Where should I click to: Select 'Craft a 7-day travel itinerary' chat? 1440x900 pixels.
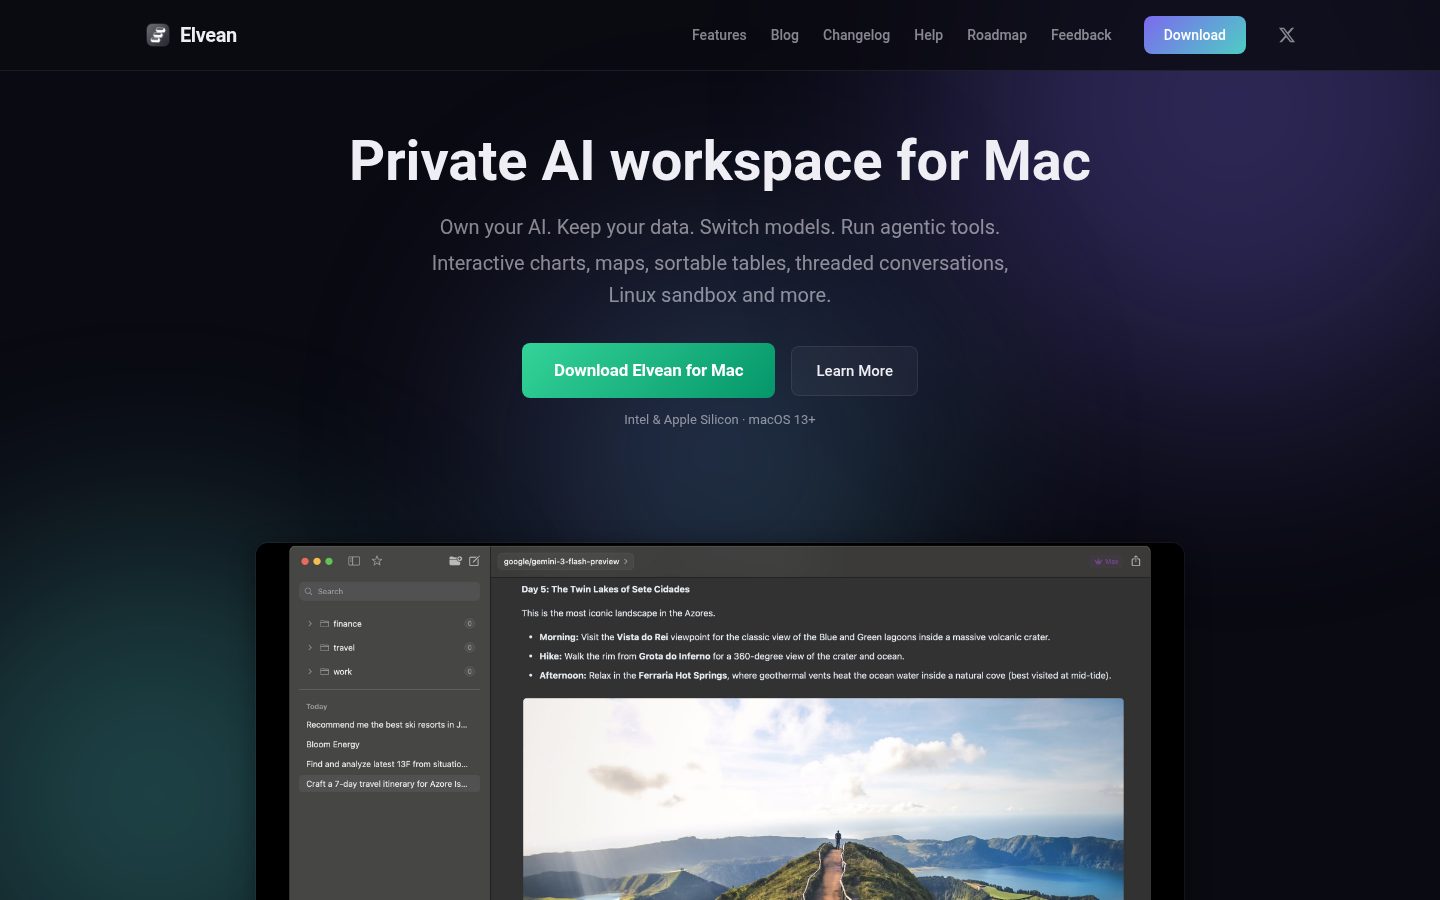pos(389,784)
